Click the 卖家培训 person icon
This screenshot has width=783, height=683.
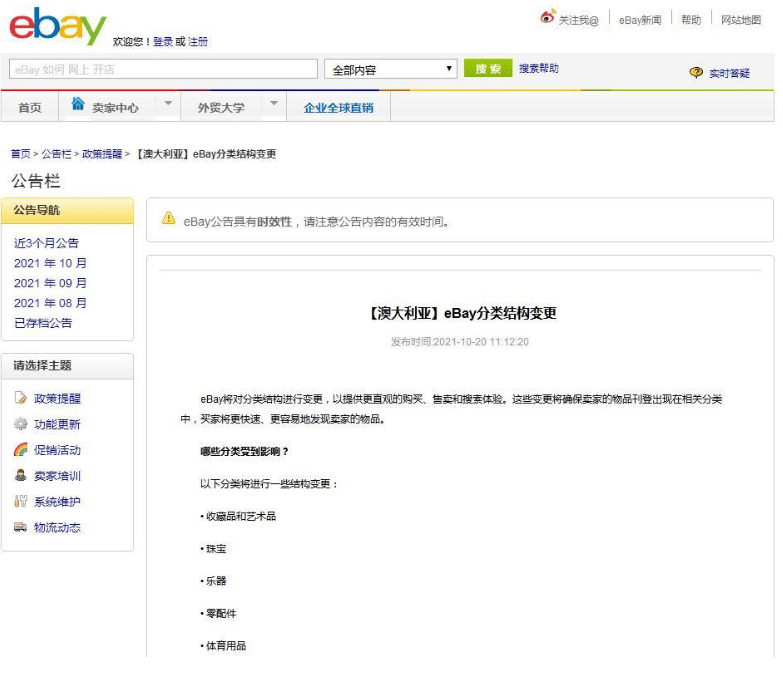click(20, 475)
